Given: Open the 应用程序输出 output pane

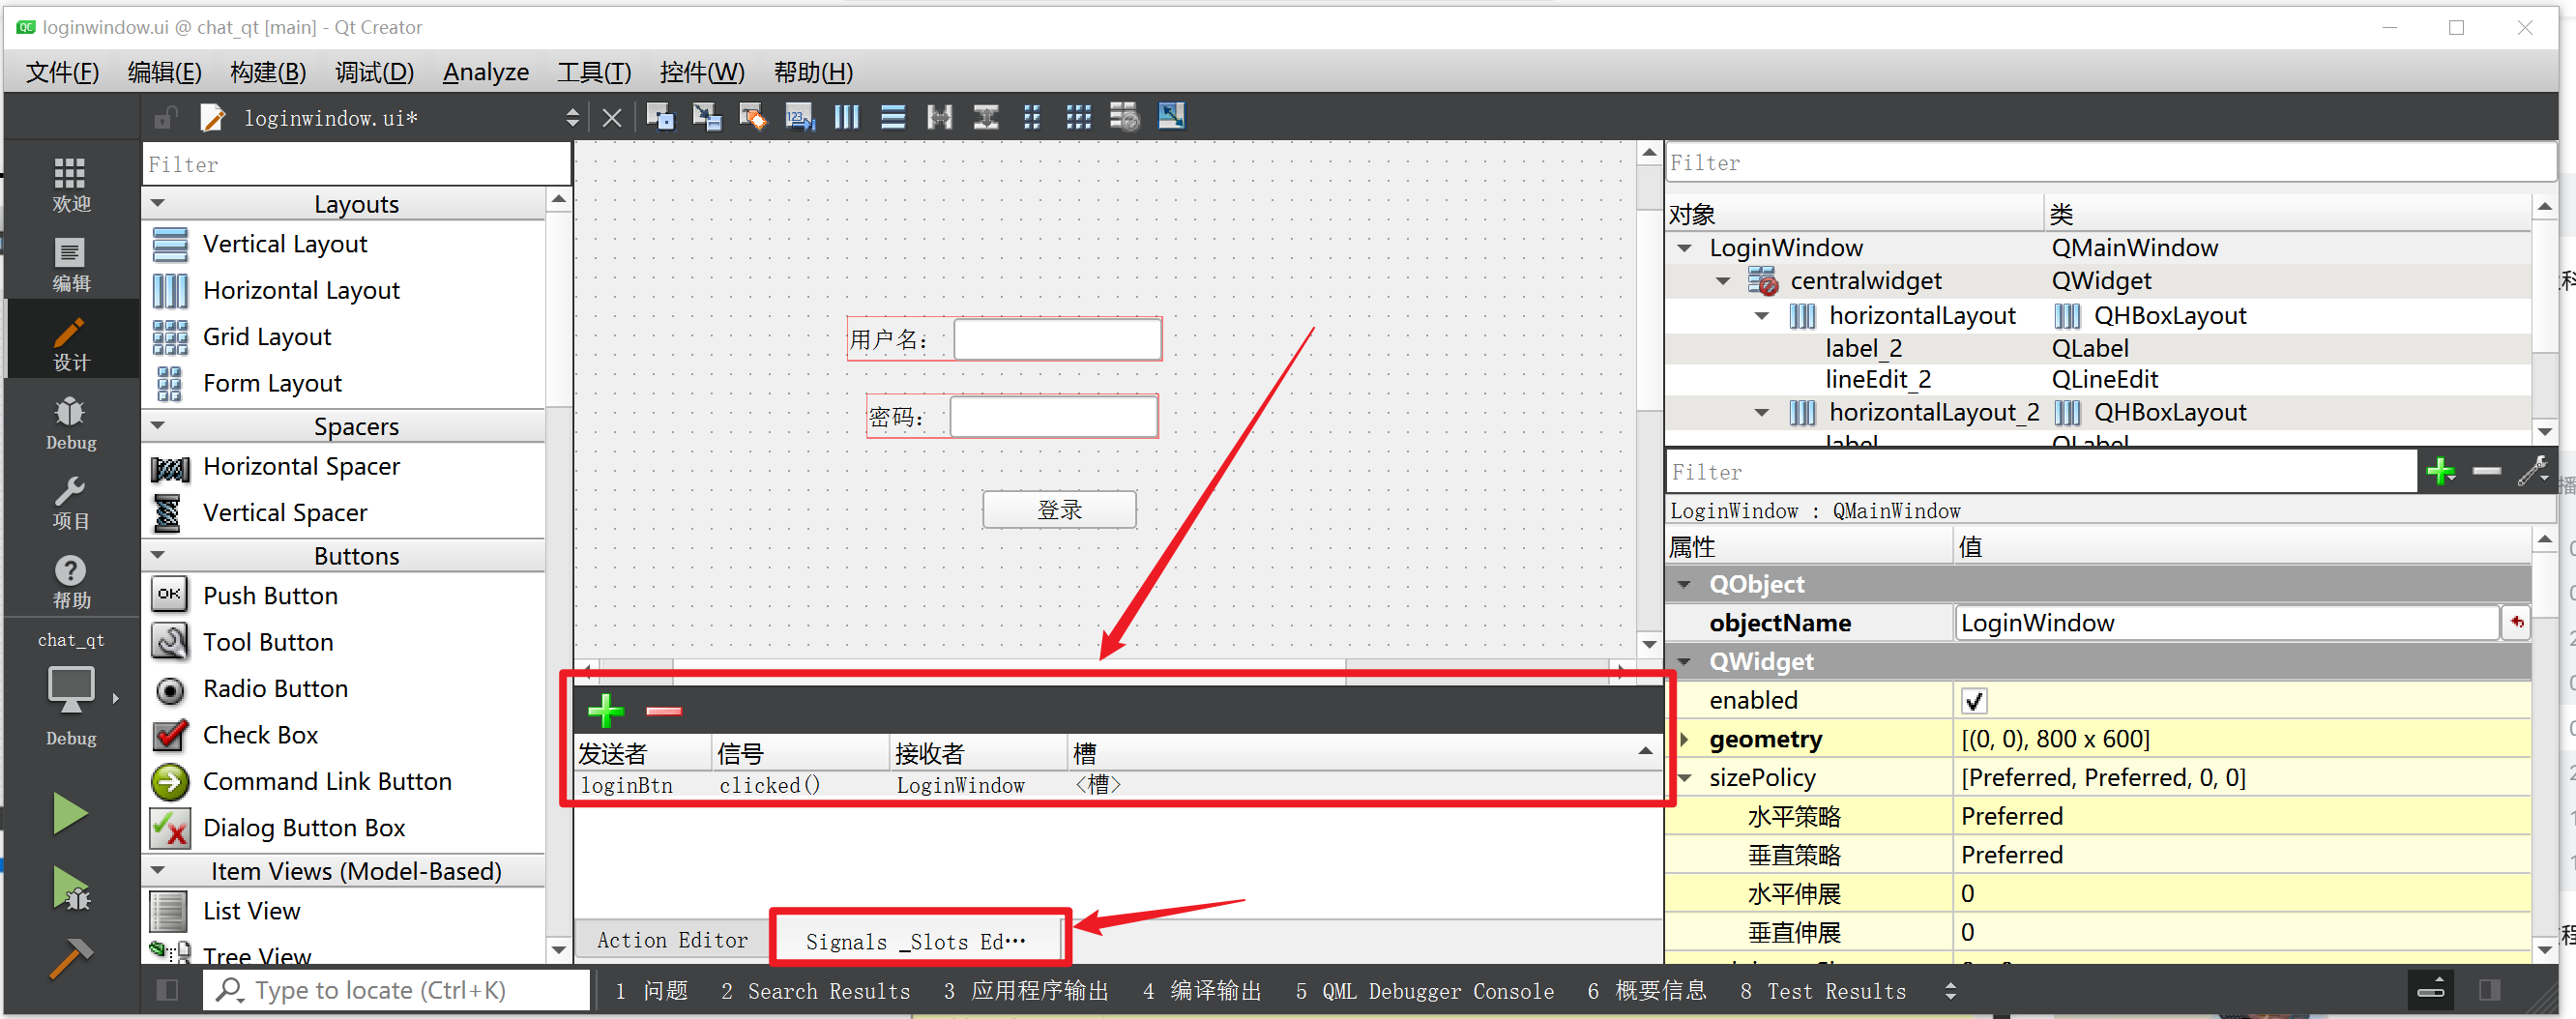Looking at the screenshot, I should (x=1026, y=990).
